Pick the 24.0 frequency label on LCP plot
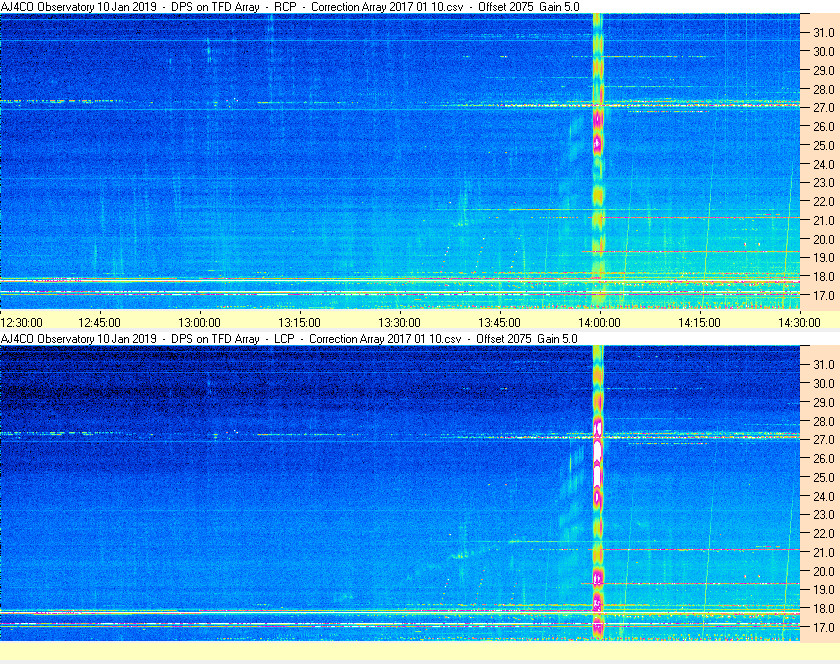The width and height of the screenshot is (840, 664). coord(824,496)
